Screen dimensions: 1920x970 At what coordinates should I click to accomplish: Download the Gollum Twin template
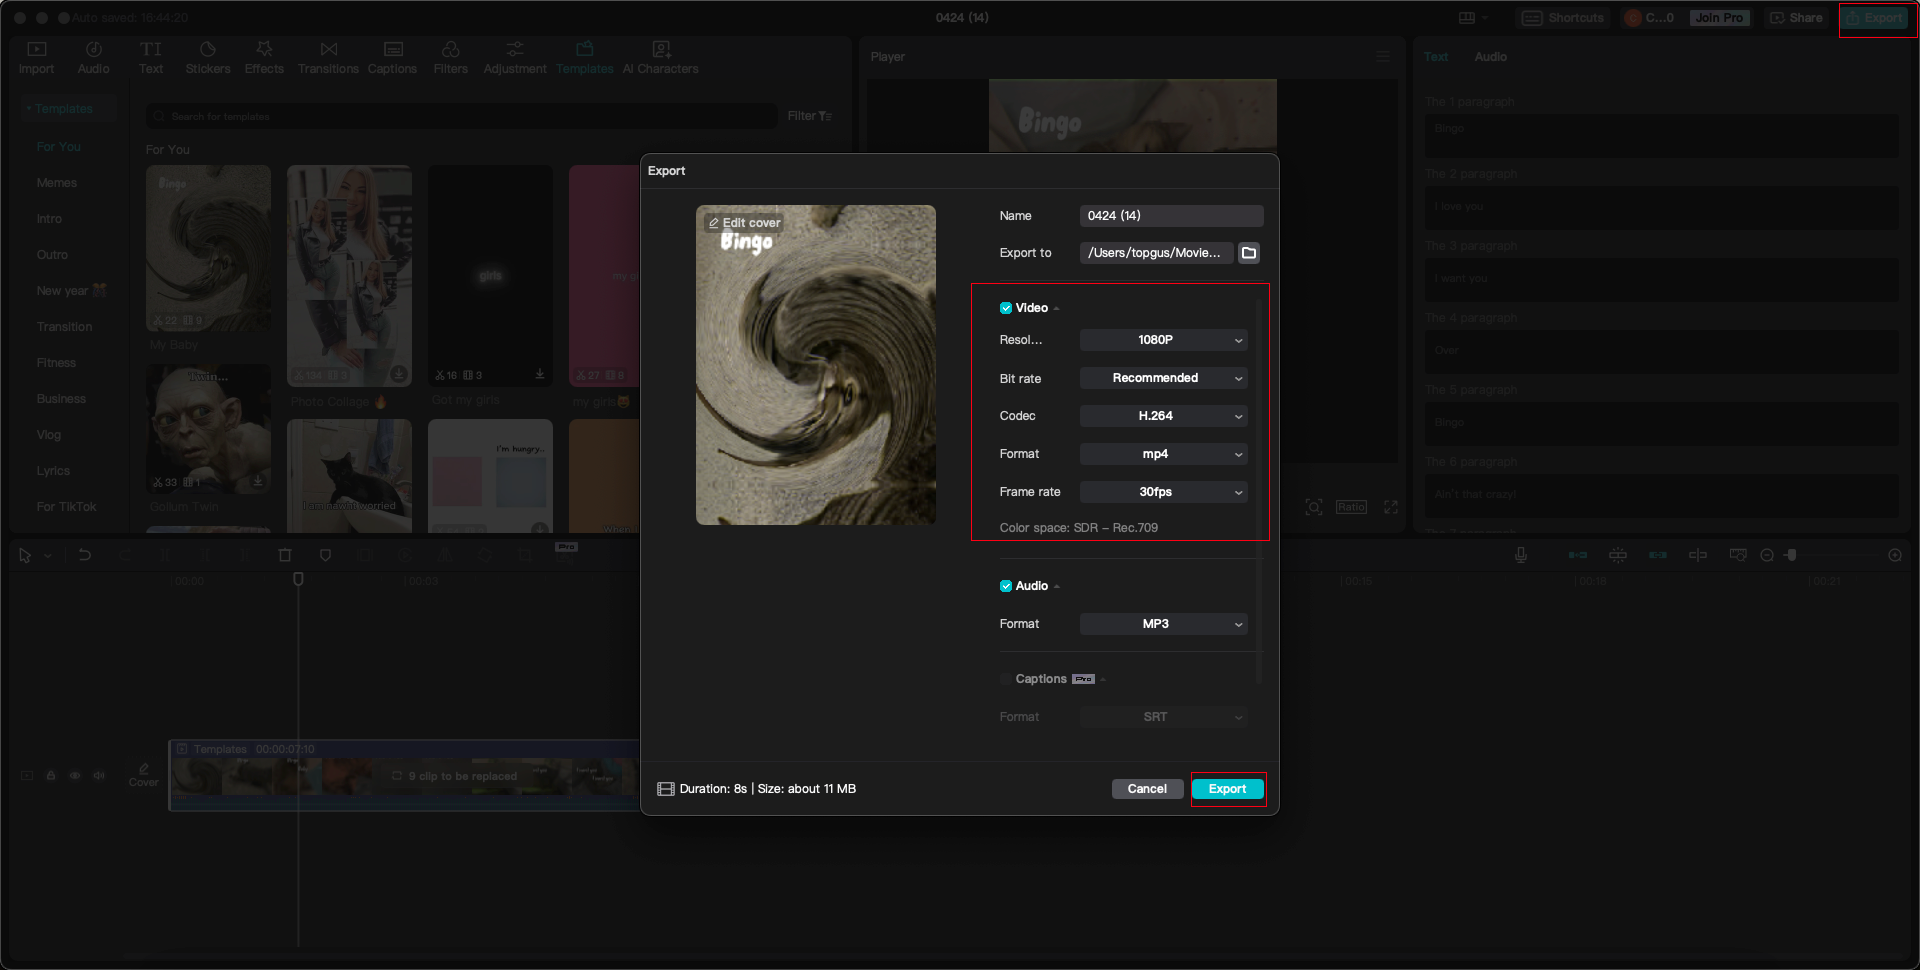pyautogui.click(x=258, y=481)
